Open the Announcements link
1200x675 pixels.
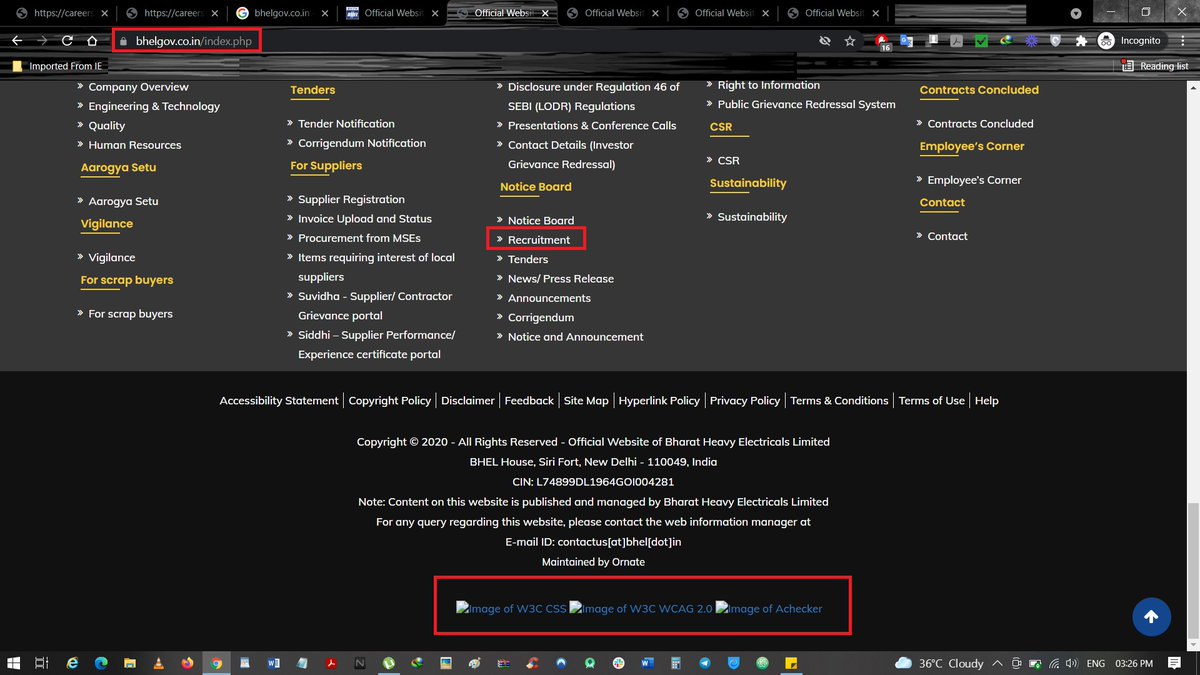[x=549, y=298]
